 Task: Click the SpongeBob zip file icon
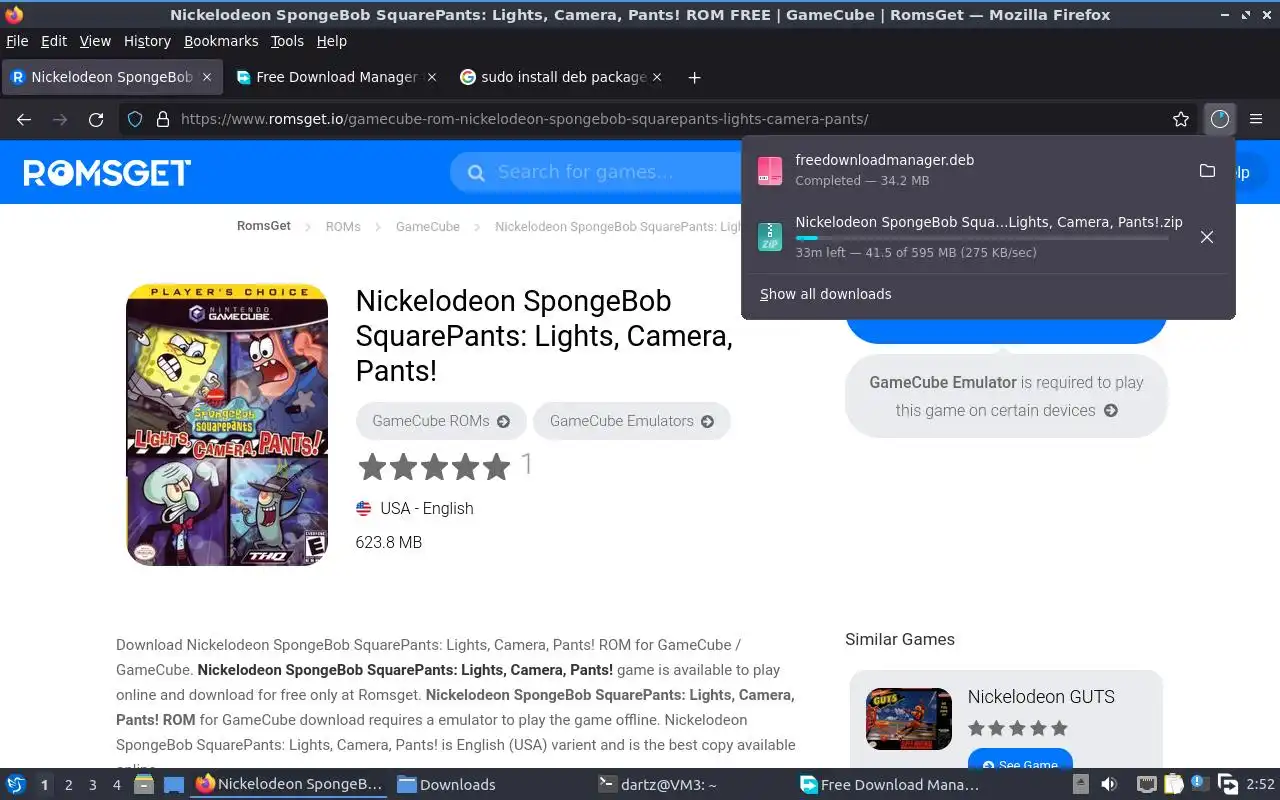coord(770,237)
